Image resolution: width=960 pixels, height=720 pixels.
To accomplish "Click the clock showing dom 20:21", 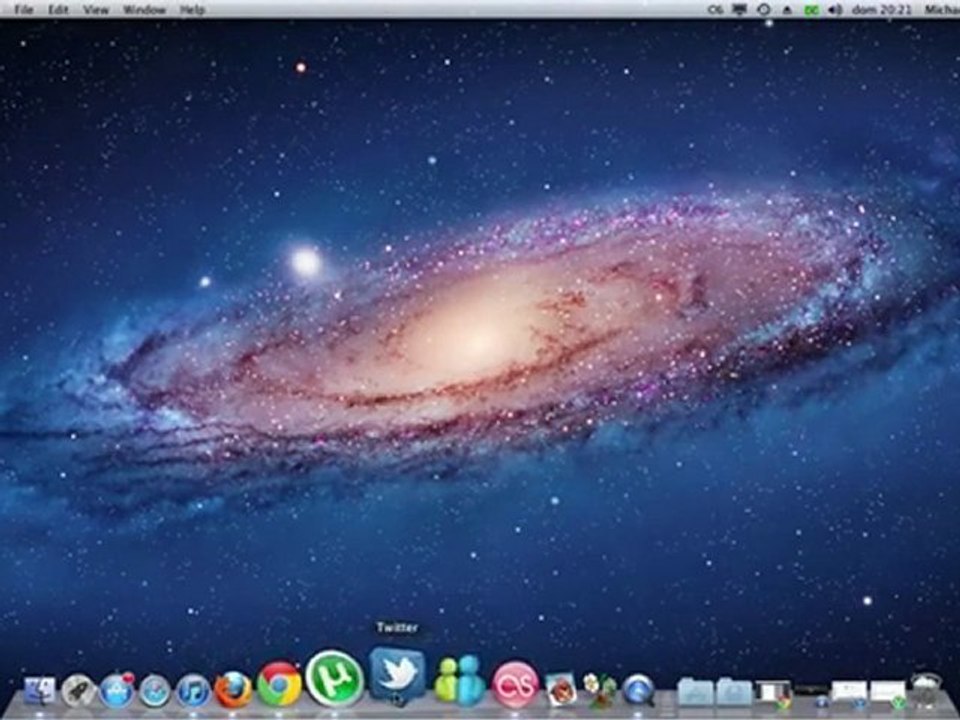I will 882,9.
